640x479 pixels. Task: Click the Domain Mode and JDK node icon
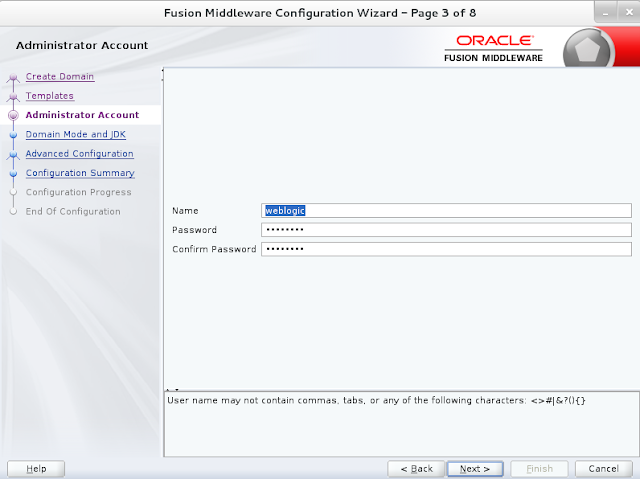13,135
